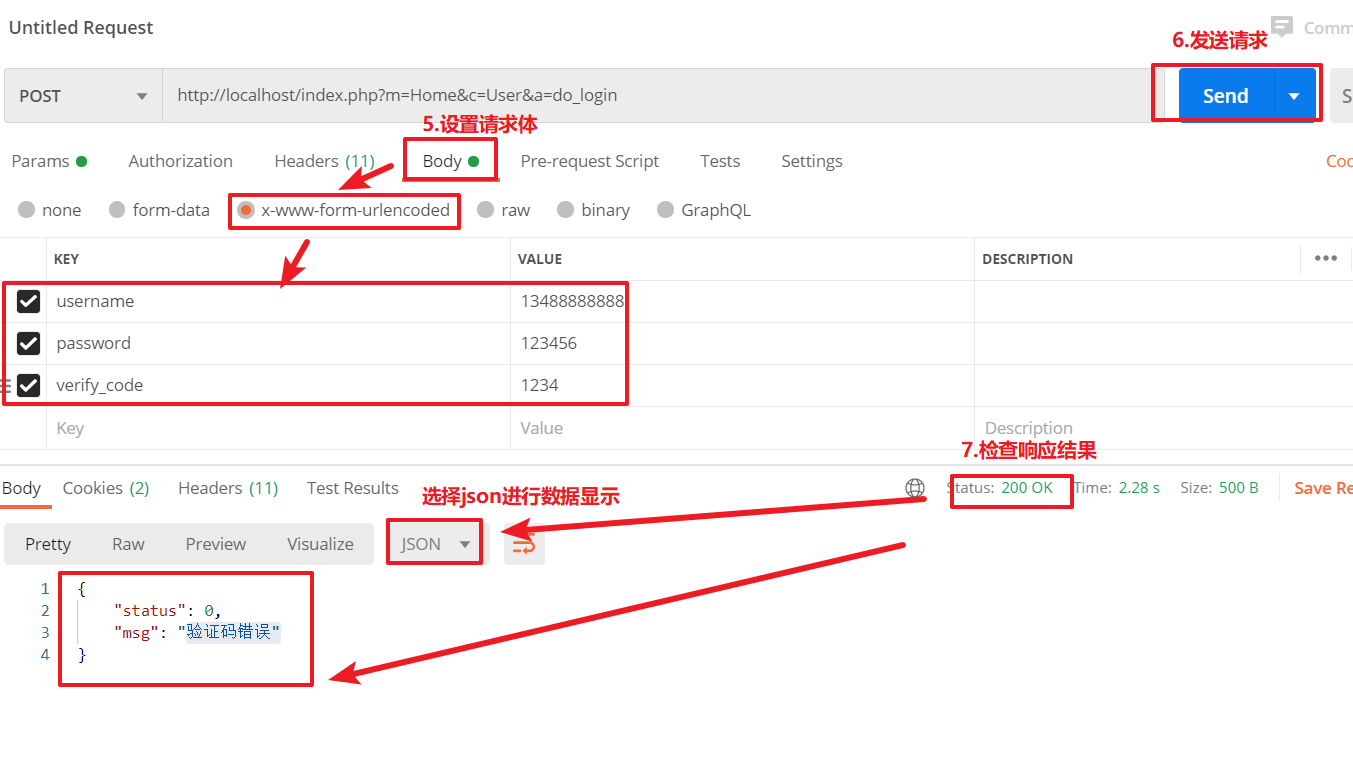The width and height of the screenshot is (1353, 757).
Task: Click the empty Description placeholder field
Action: (1164, 428)
